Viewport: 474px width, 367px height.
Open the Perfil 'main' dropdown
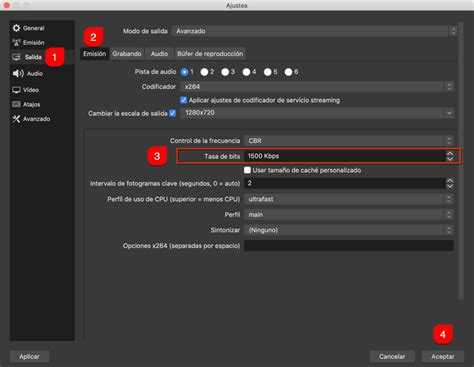coord(349,214)
